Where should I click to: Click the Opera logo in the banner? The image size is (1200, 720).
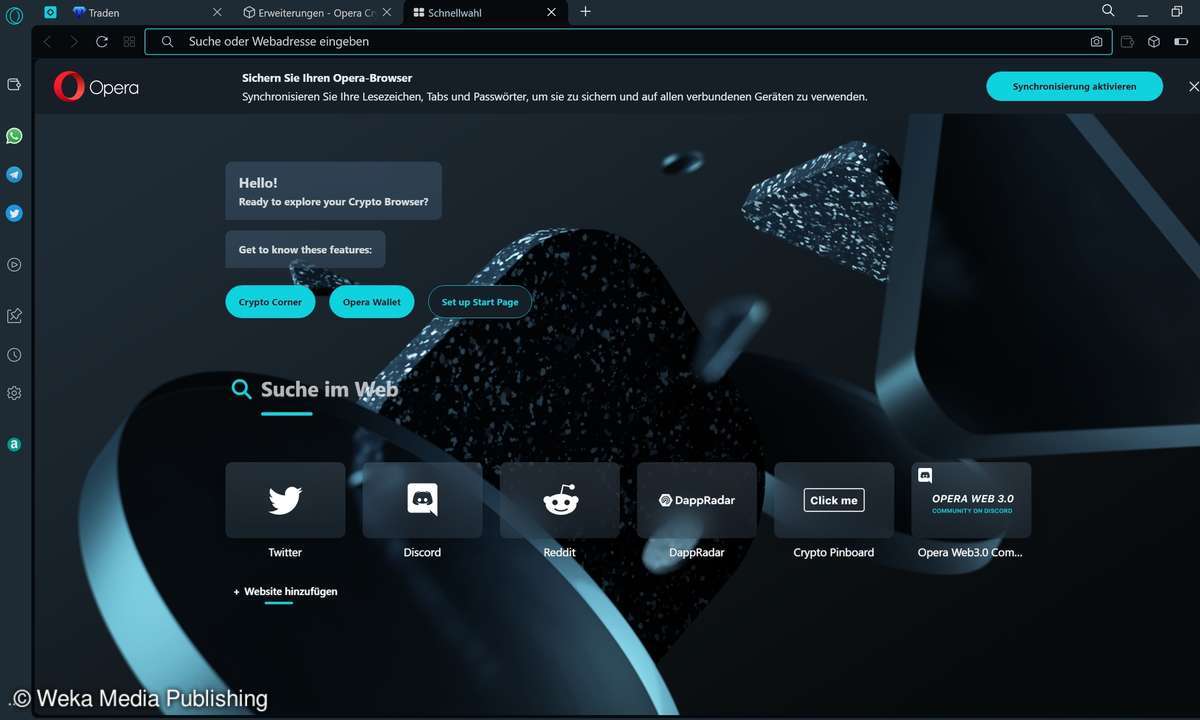pyautogui.click(x=96, y=87)
